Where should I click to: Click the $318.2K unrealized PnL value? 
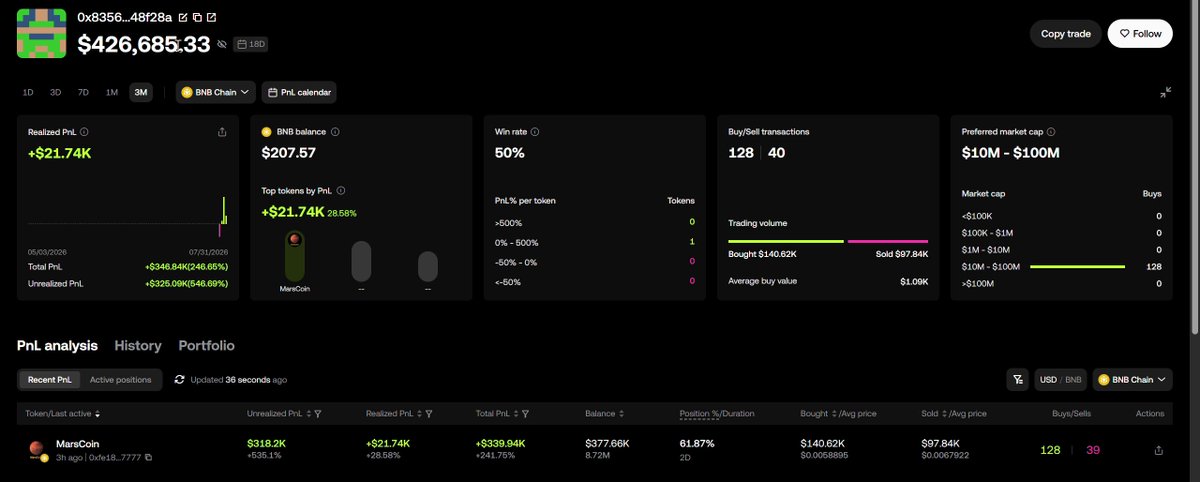265,443
